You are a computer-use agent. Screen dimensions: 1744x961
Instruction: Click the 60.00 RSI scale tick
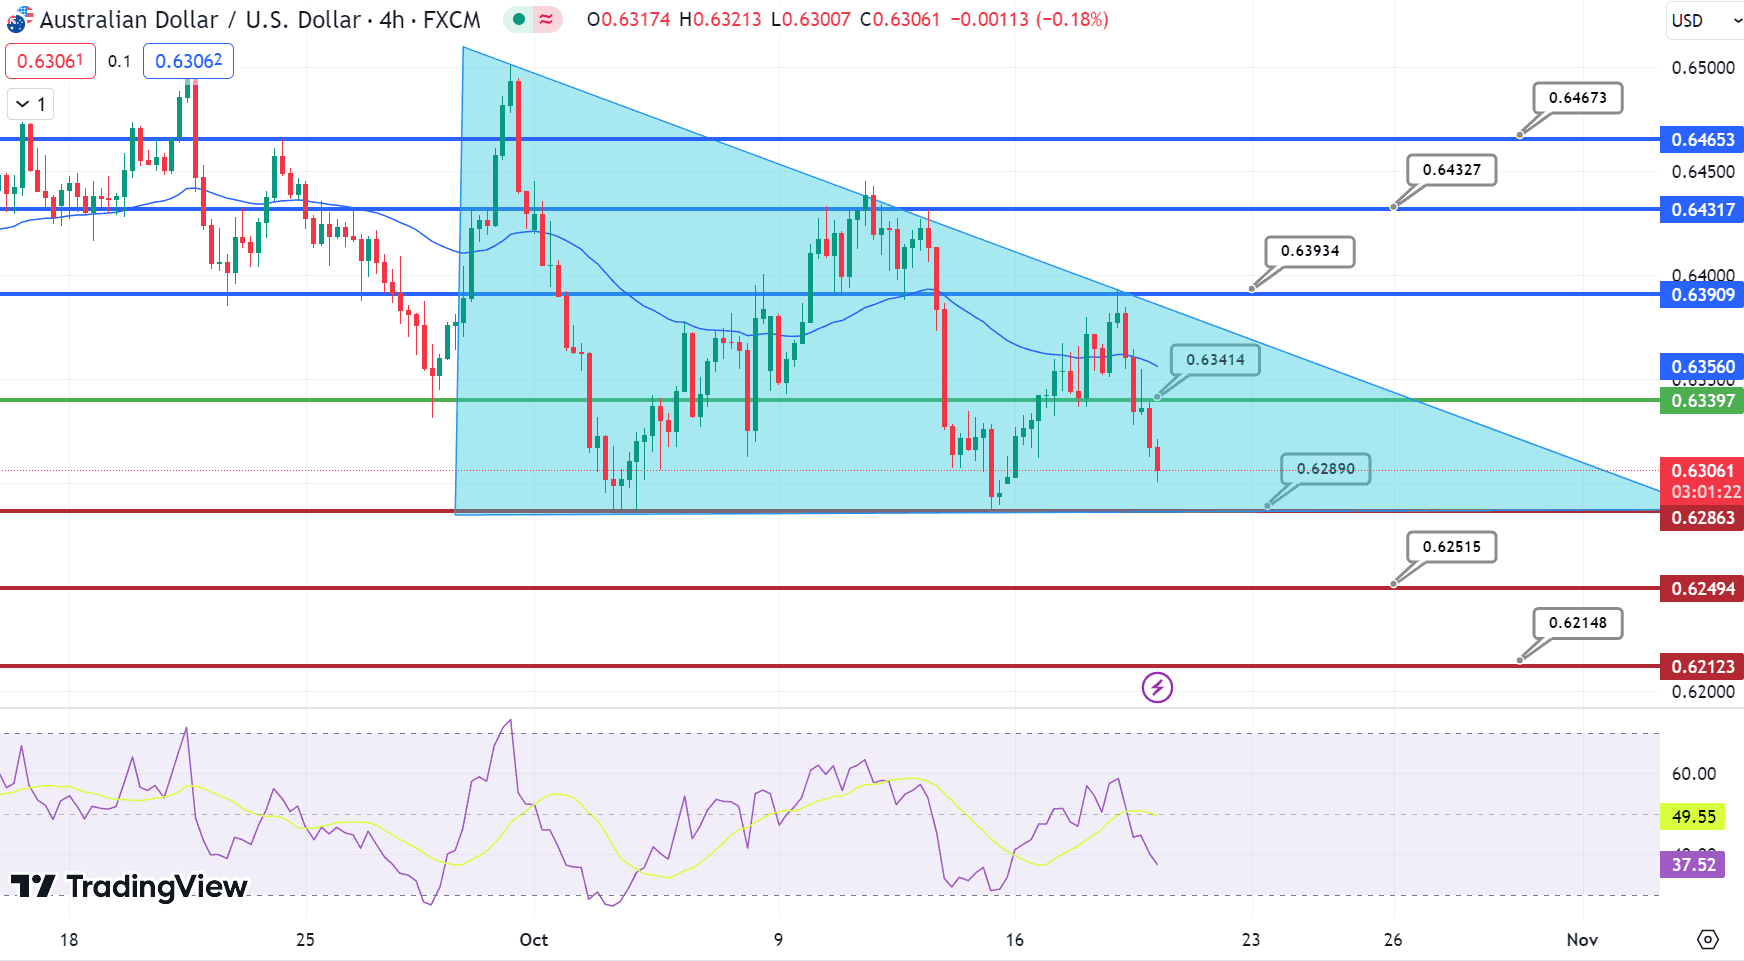coord(1694,774)
